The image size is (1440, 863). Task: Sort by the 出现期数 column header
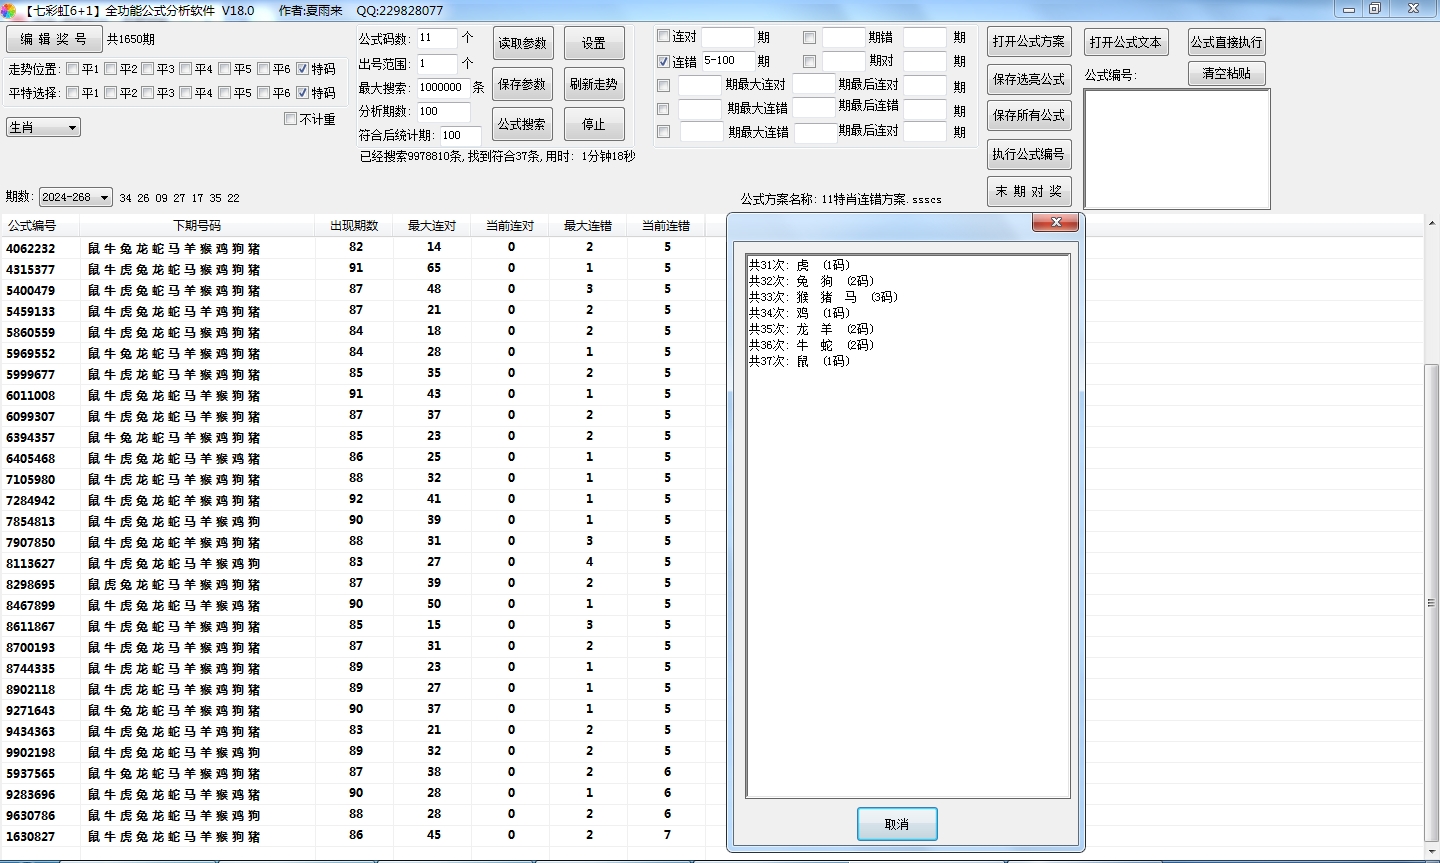click(x=354, y=226)
